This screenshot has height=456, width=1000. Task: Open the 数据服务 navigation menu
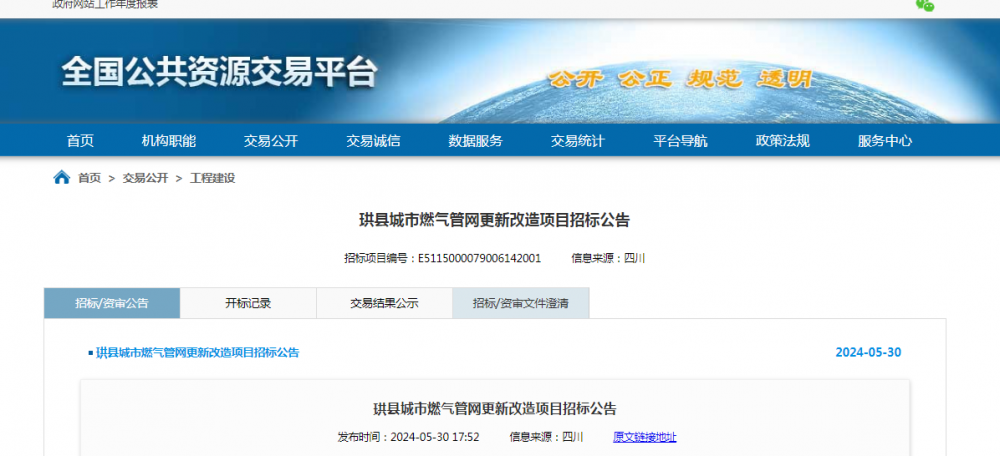pos(475,141)
